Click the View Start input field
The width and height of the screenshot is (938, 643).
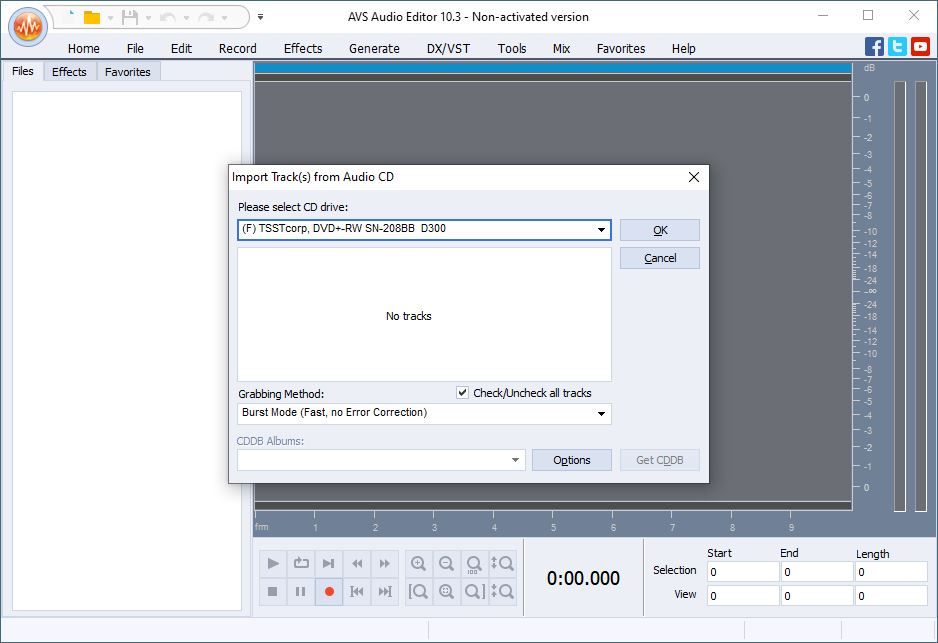[x=743, y=596]
